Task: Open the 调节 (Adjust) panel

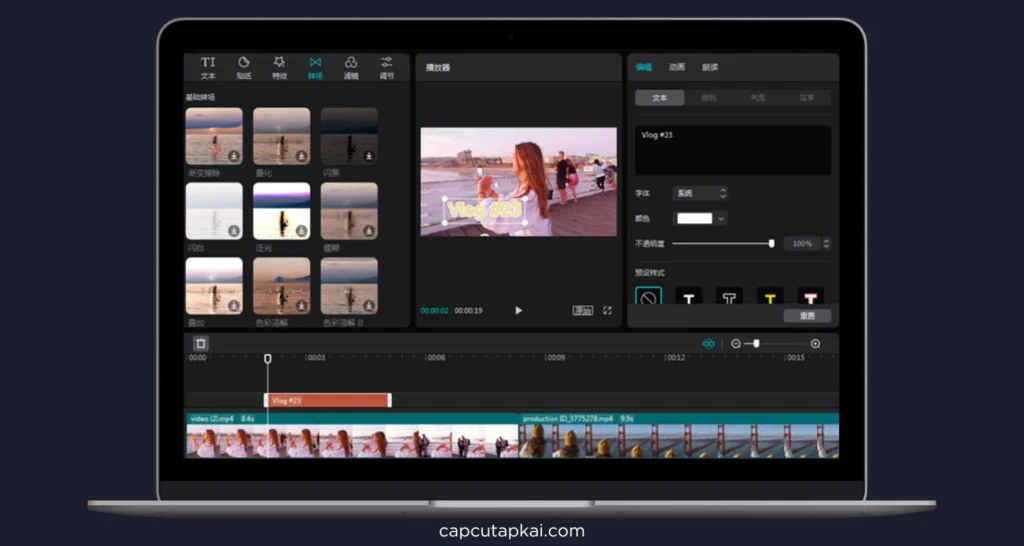Action: click(386, 67)
